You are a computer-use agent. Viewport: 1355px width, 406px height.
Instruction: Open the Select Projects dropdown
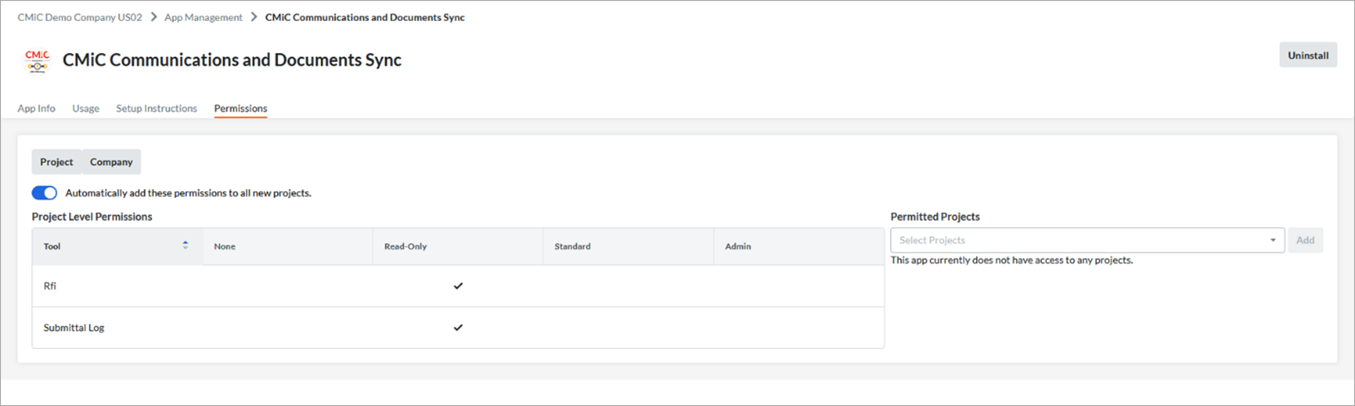1087,240
